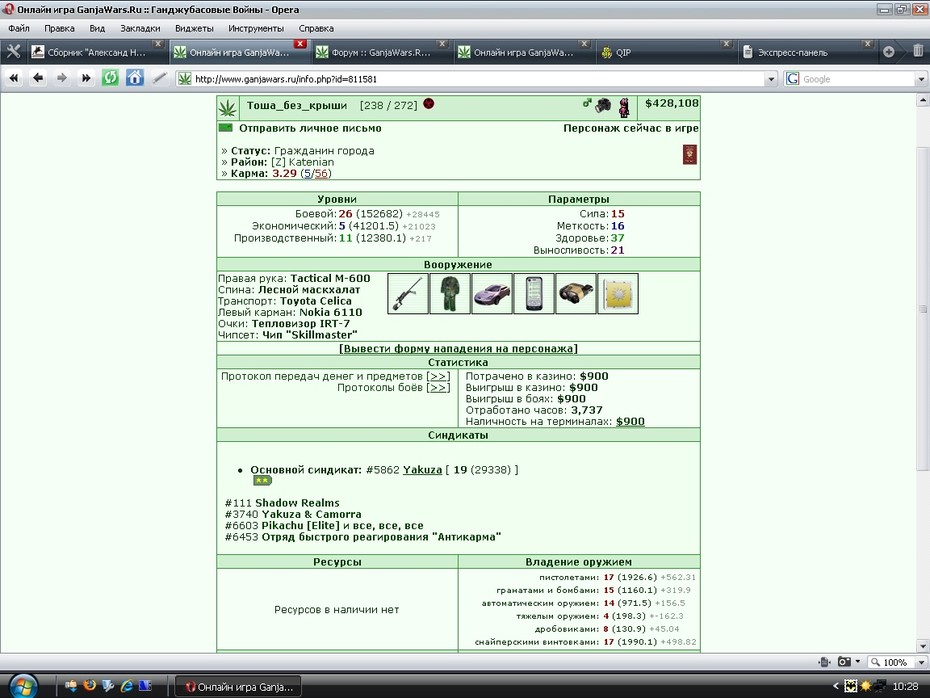Image resolution: width=930 pixels, height=698 pixels.
Task: Switch to the Форум :: GanjaWars.R... tab
Action: tap(380, 52)
